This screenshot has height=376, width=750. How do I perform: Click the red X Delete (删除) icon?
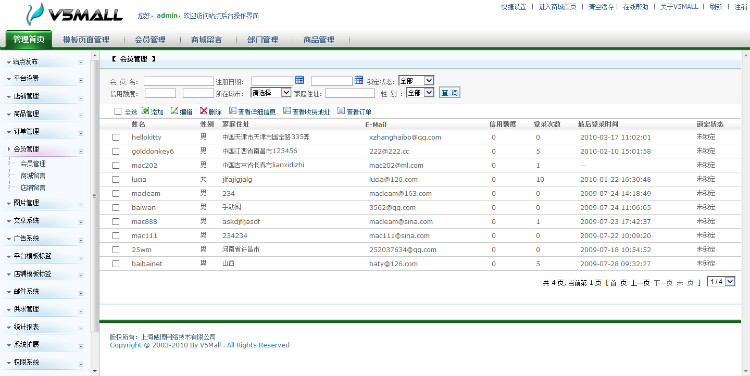(x=204, y=111)
